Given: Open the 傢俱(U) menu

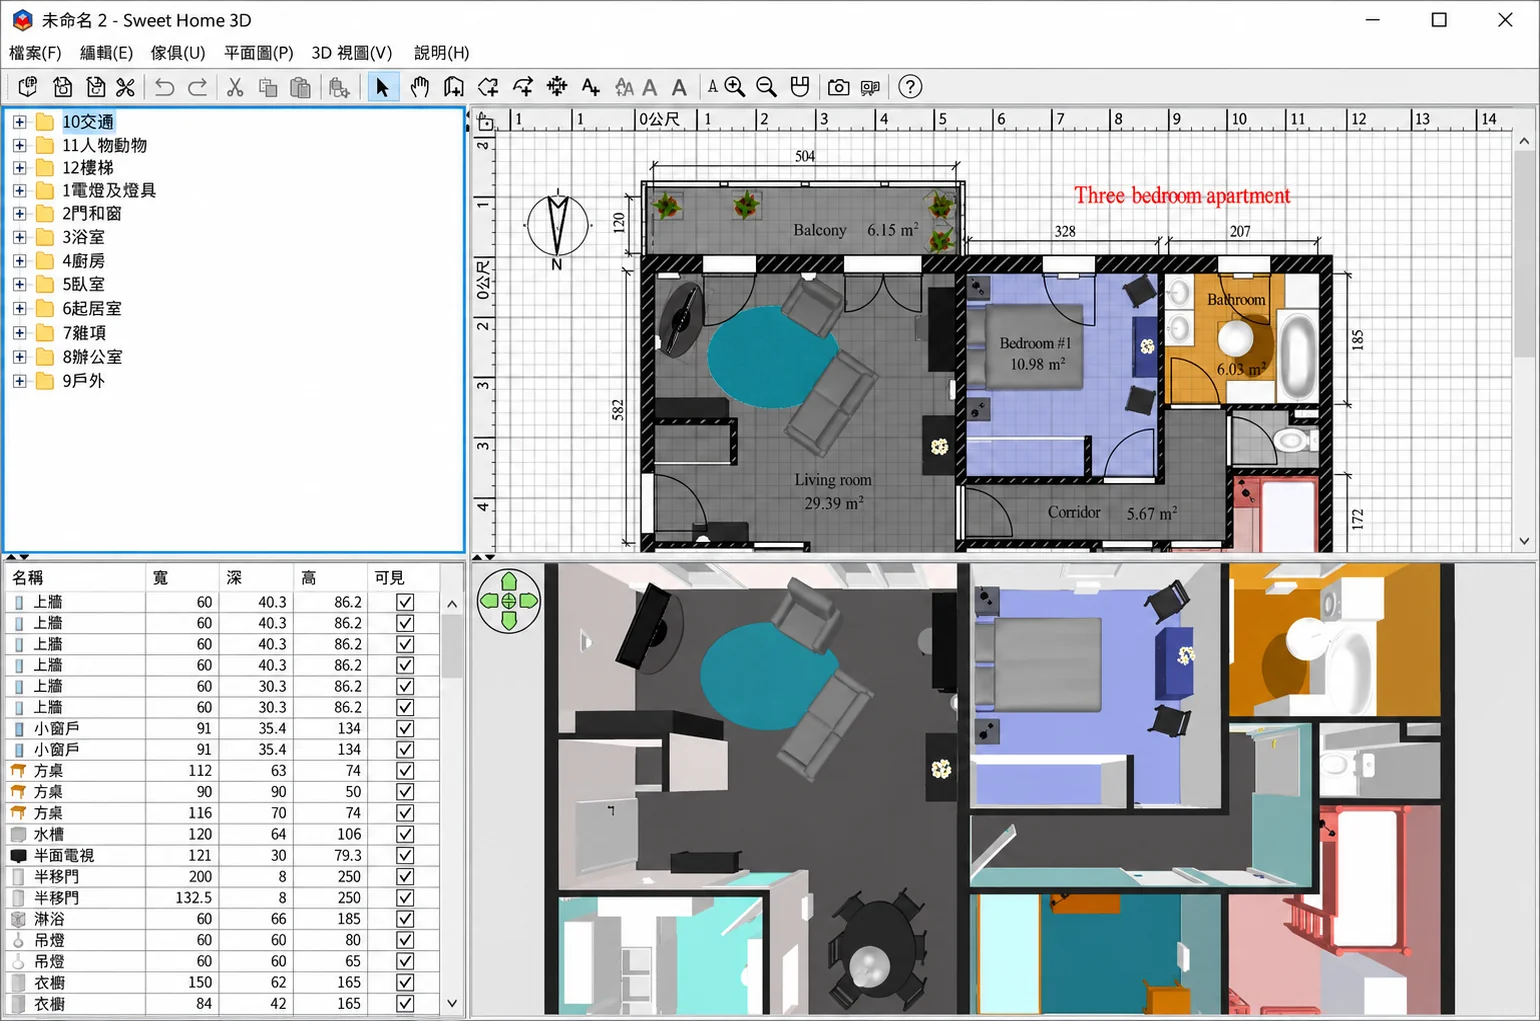Looking at the screenshot, I should click(178, 53).
